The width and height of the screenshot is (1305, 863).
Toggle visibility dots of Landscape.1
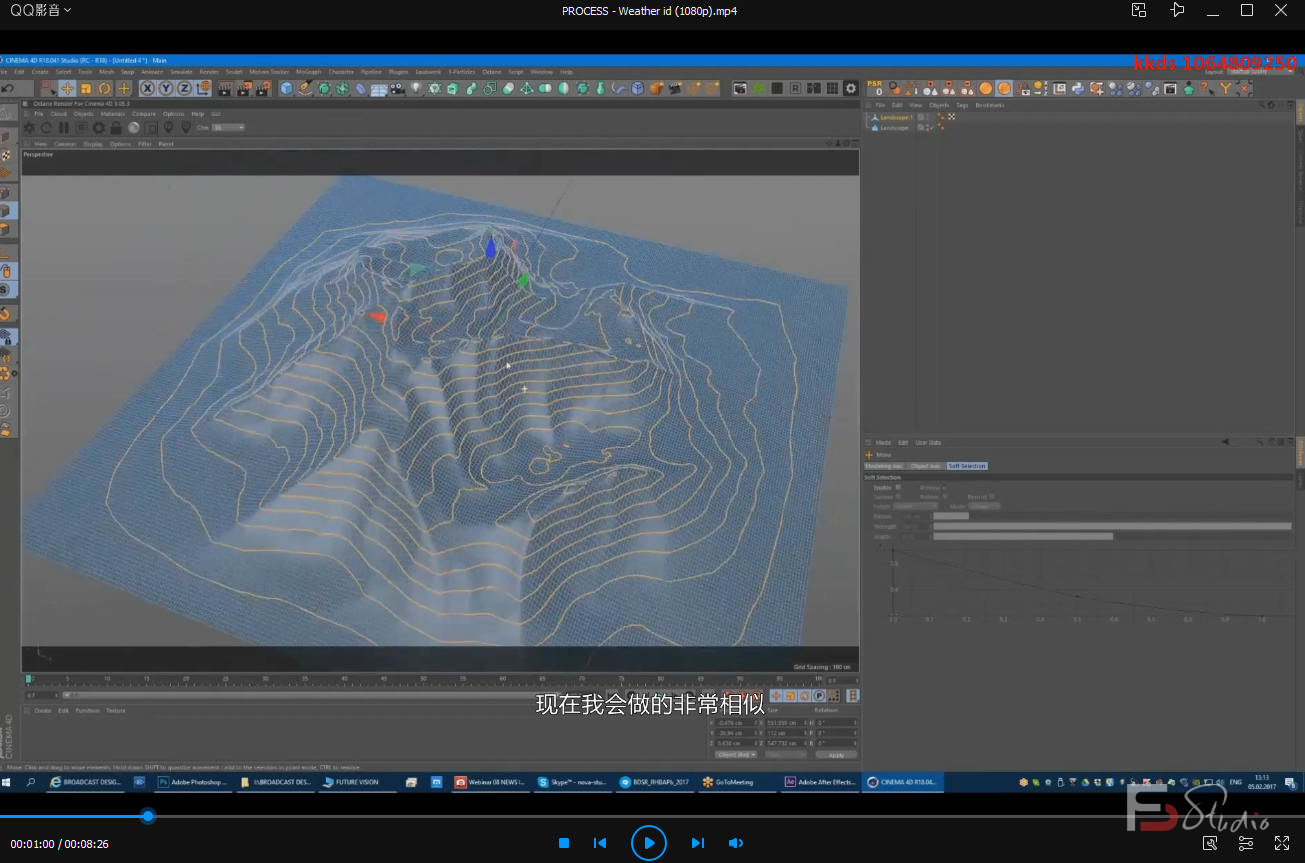click(928, 117)
